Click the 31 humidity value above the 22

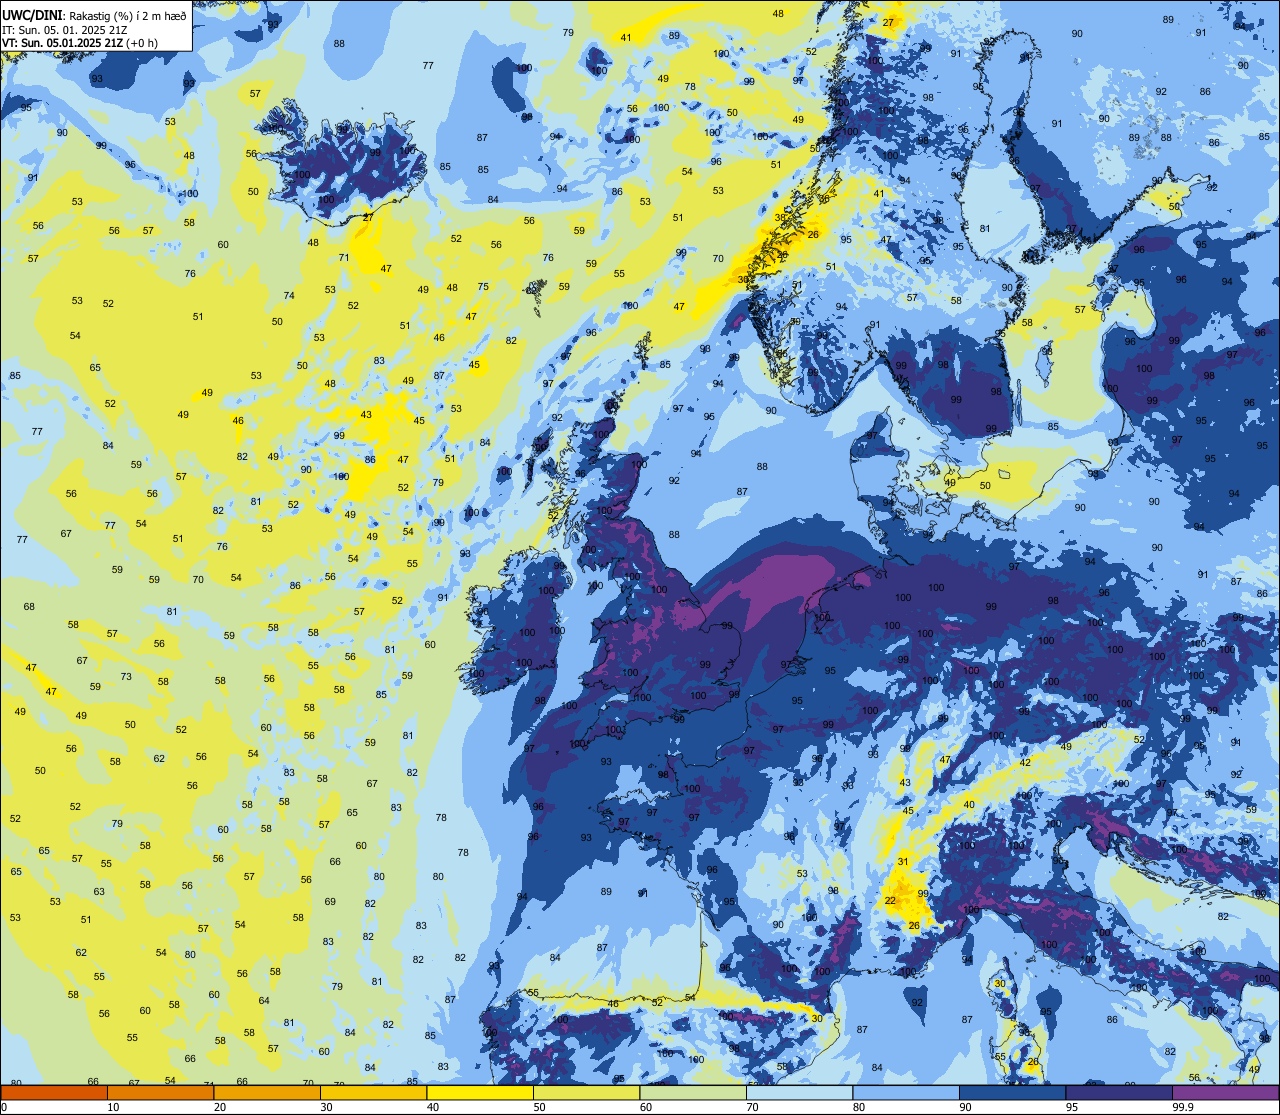(903, 861)
